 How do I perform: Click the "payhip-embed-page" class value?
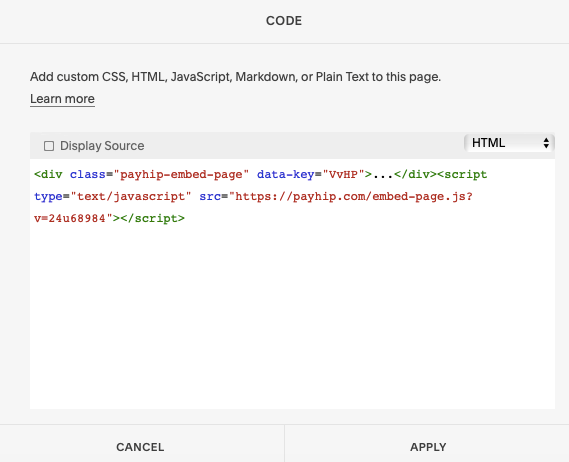pyautogui.click(x=181, y=175)
